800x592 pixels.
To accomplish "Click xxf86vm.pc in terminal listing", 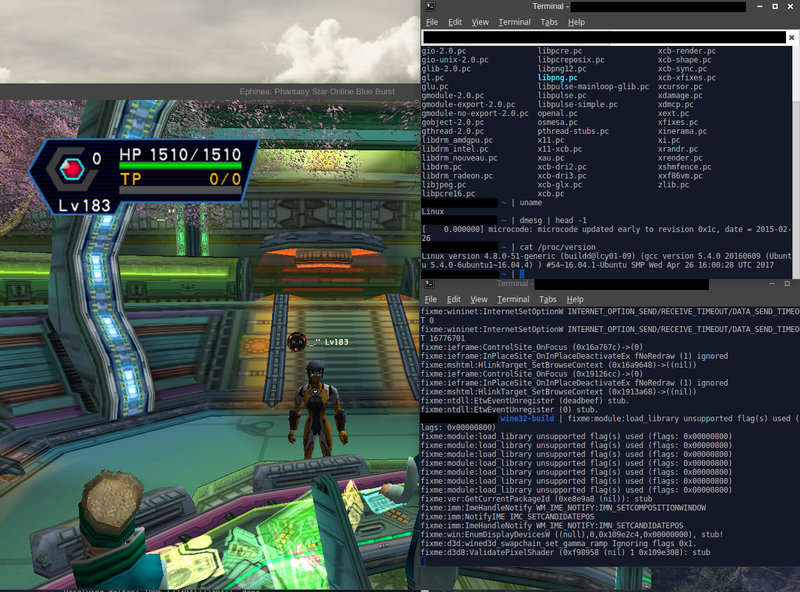I will pos(680,176).
